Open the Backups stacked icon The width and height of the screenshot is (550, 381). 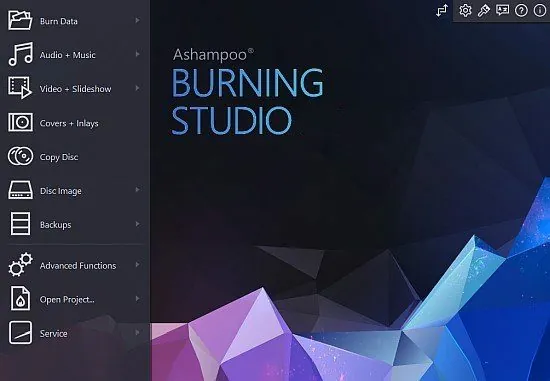20,223
